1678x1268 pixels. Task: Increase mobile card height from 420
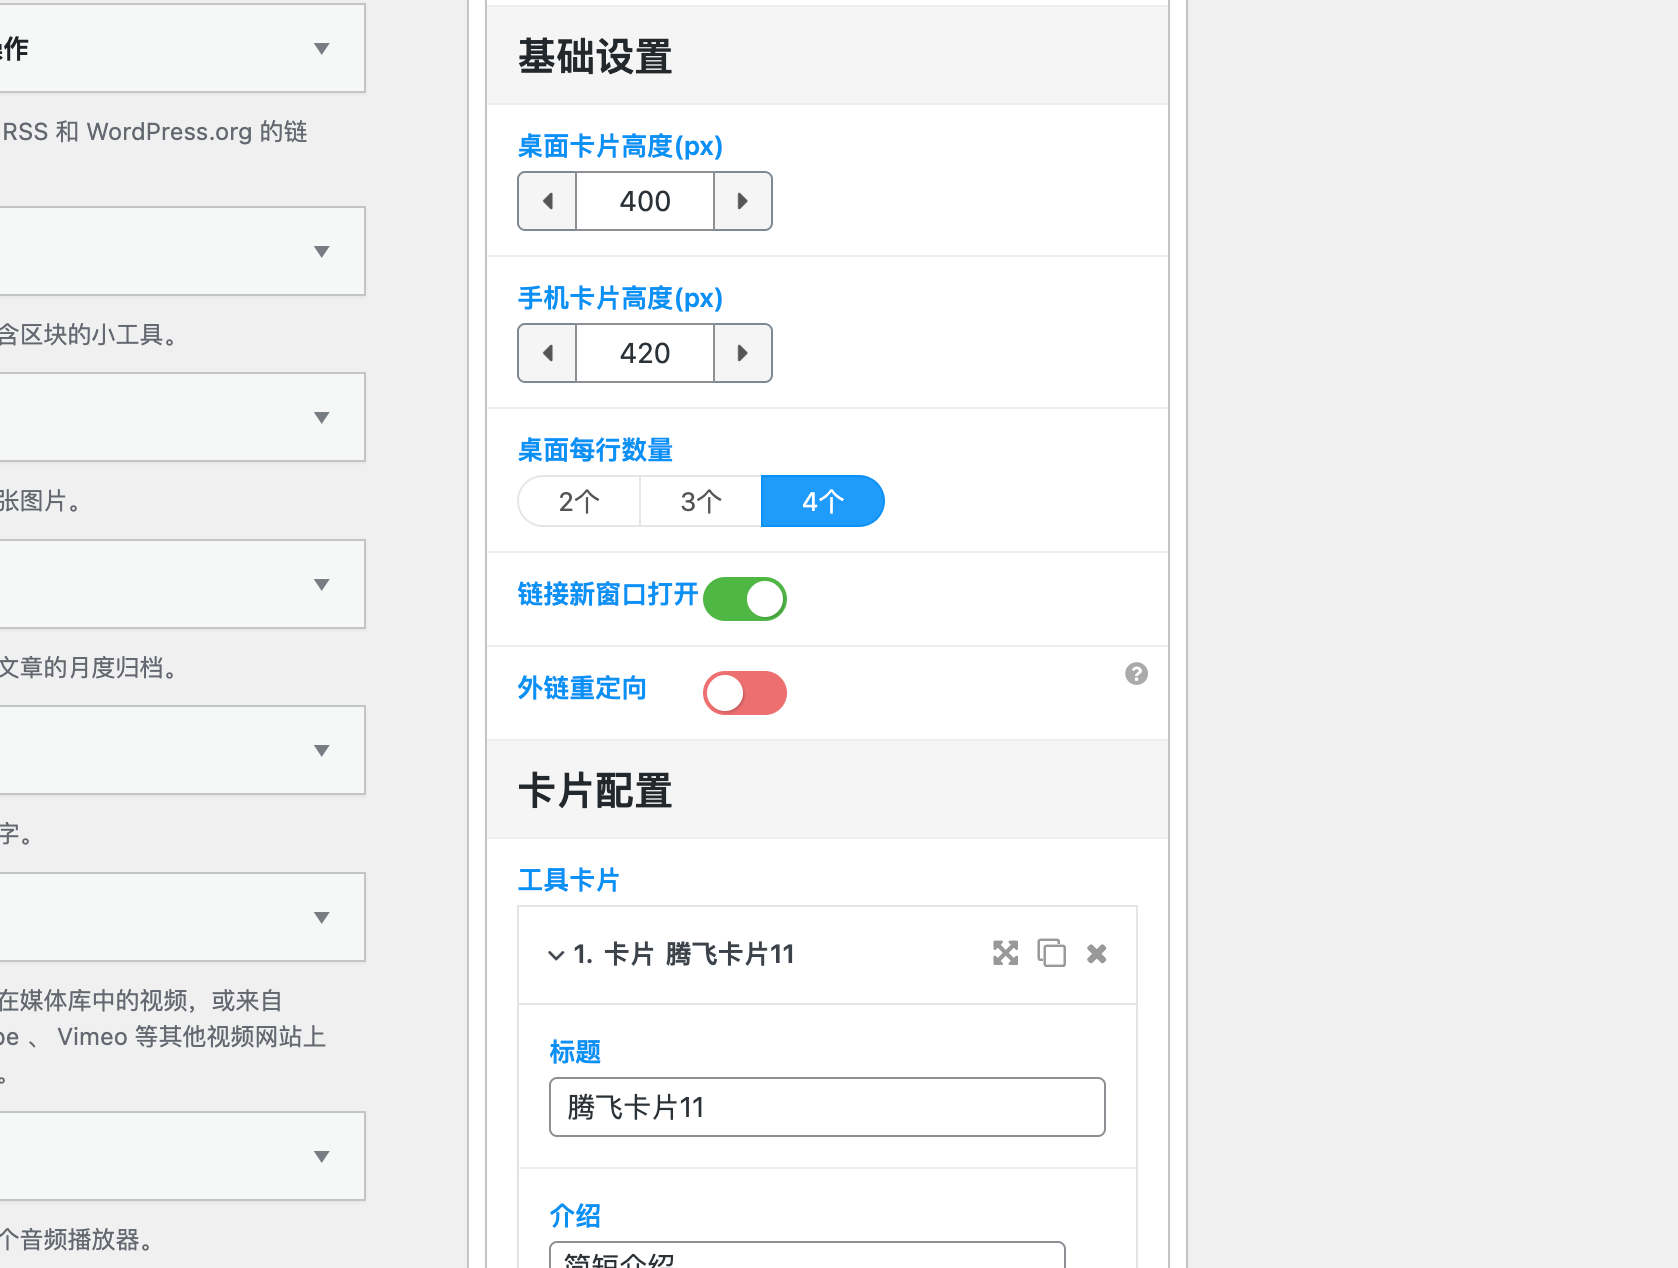(x=743, y=353)
